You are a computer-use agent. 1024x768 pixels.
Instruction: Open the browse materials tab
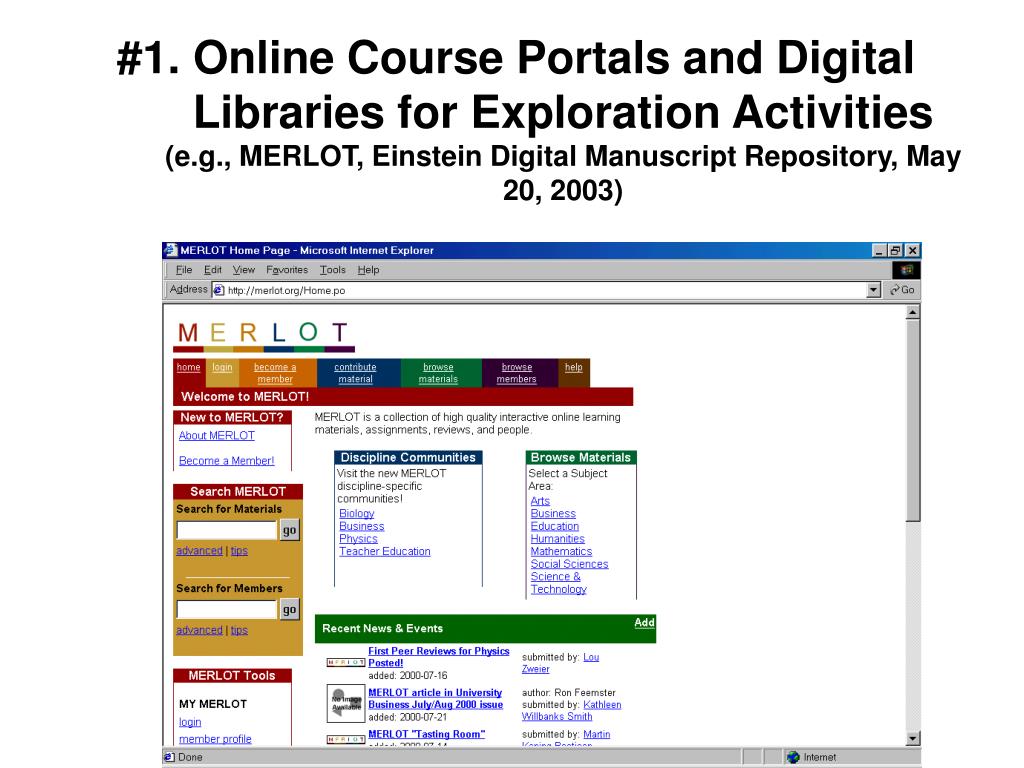pyautogui.click(x=438, y=373)
